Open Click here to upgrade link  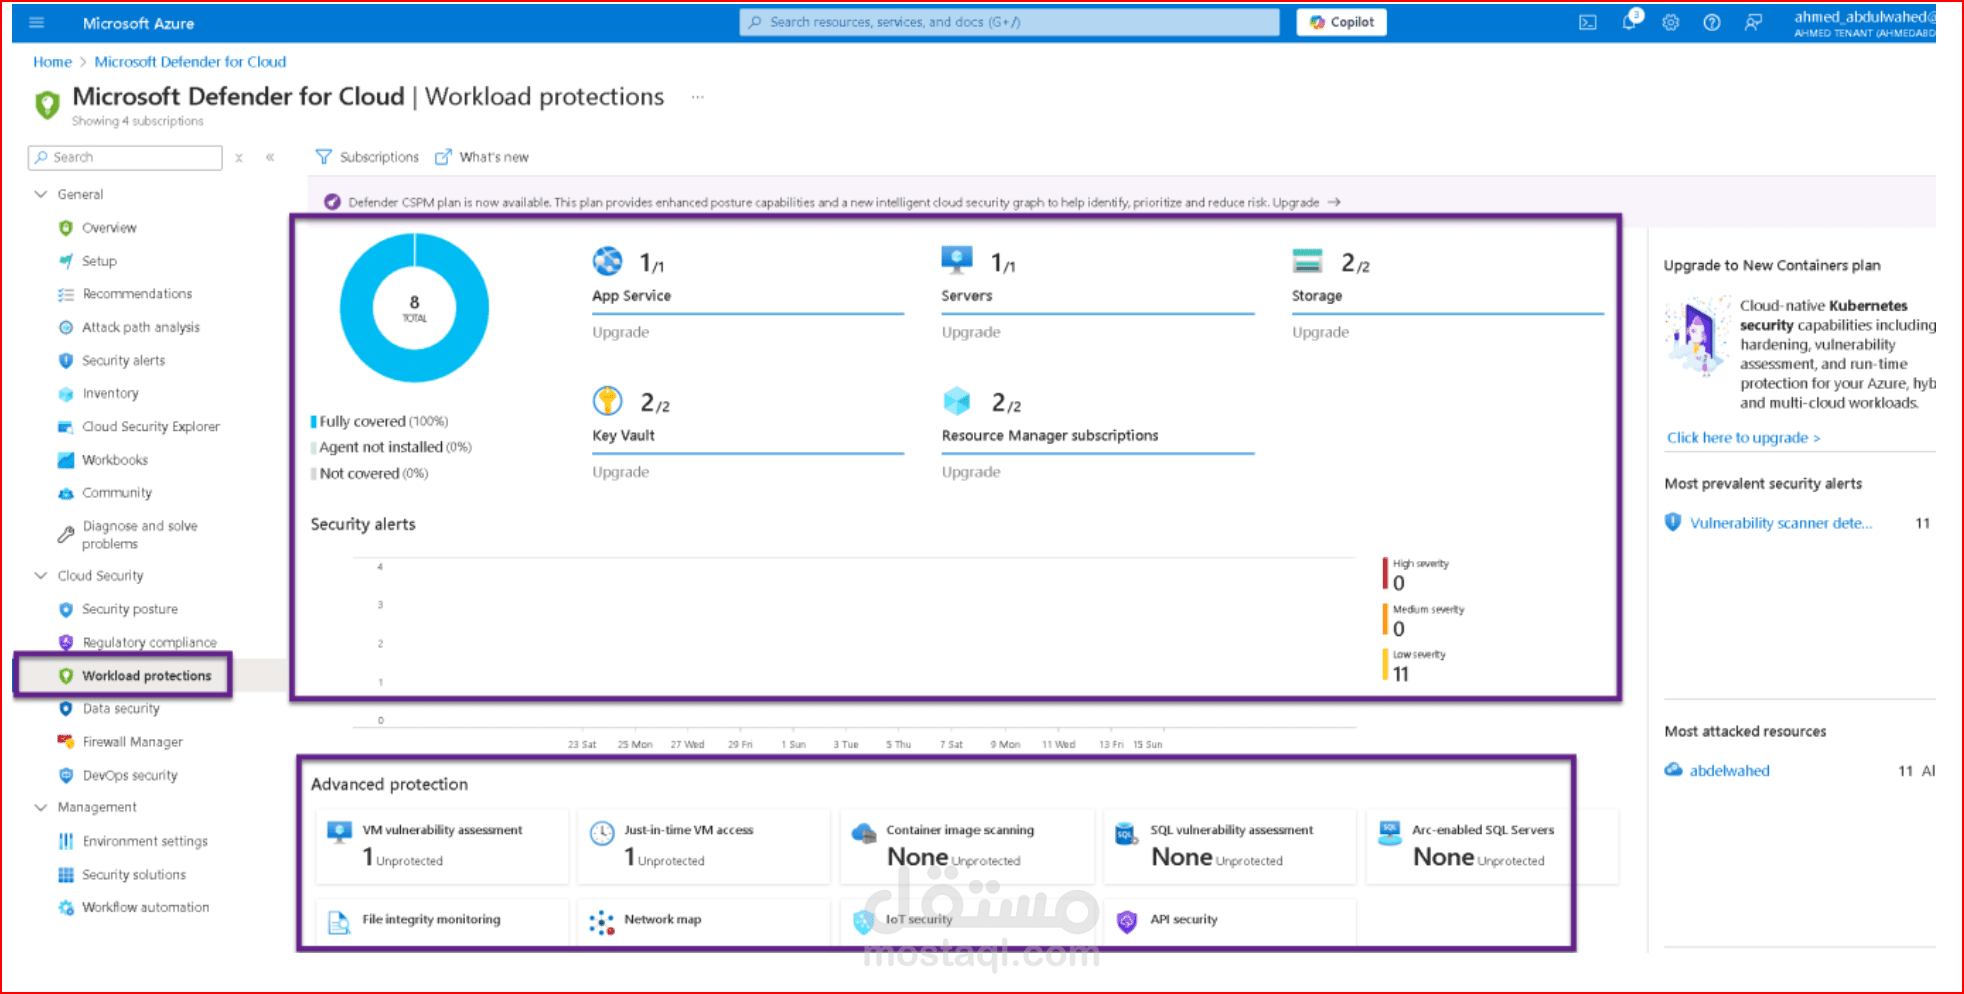(x=1743, y=437)
